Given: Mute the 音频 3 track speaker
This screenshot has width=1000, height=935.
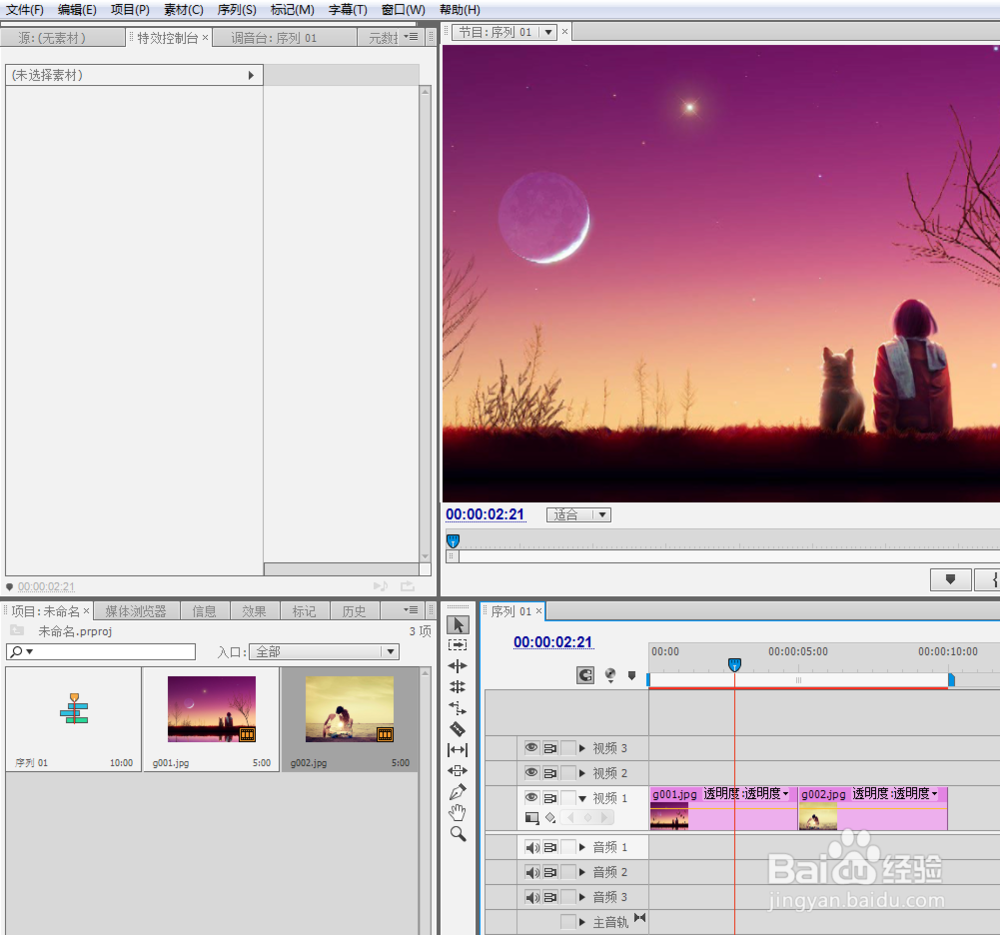Looking at the screenshot, I should pos(532,897).
